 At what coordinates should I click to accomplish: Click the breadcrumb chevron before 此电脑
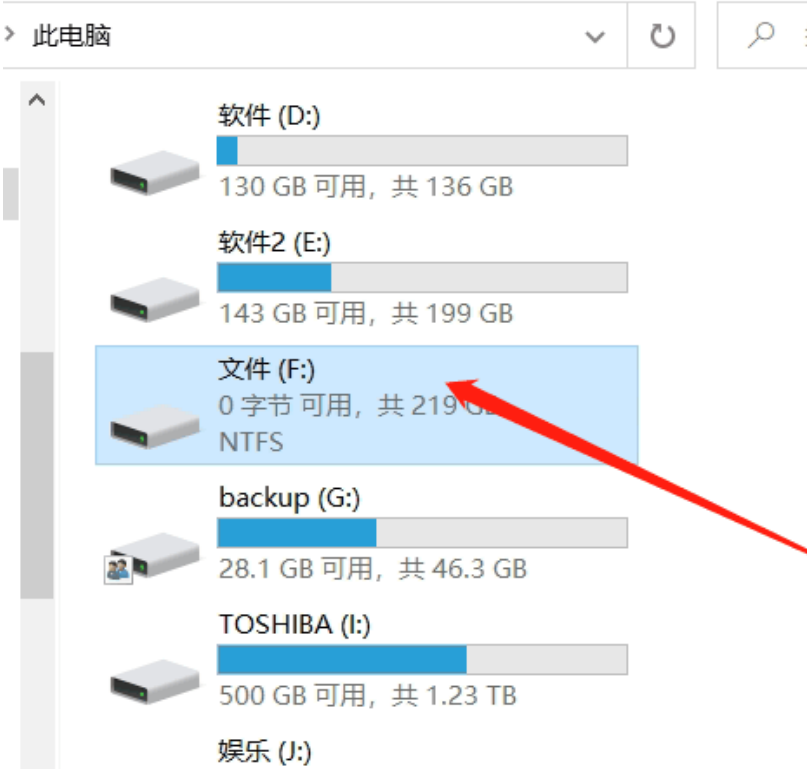[9, 35]
